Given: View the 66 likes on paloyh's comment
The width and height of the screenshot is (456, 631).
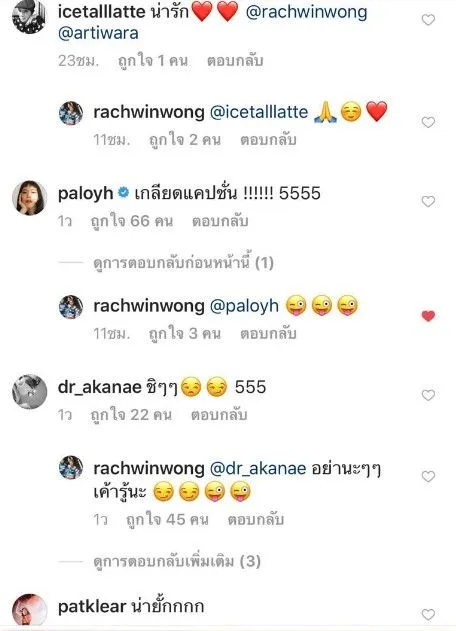Looking at the screenshot, I should point(132,221).
